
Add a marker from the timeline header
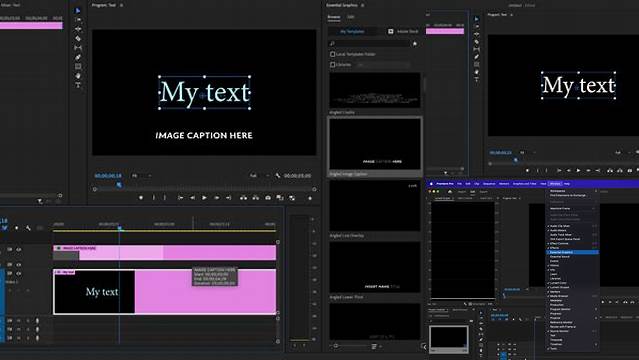tap(16, 228)
